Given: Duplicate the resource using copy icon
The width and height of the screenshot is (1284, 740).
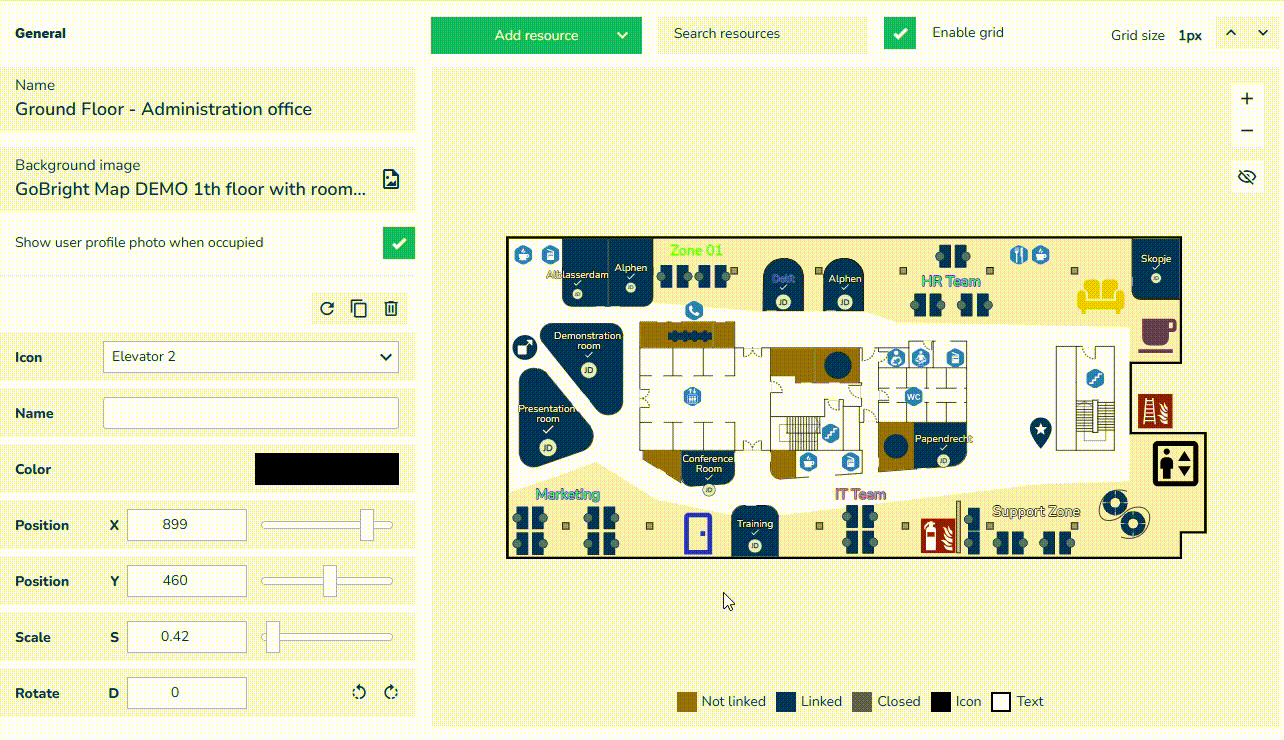Looking at the screenshot, I should point(359,308).
